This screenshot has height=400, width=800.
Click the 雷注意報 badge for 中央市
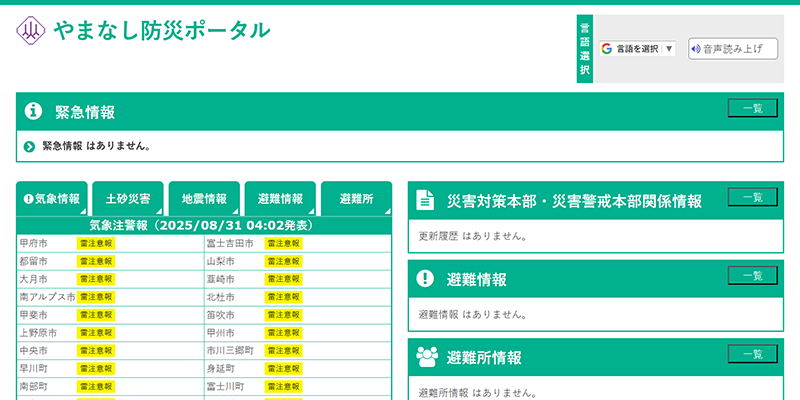click(96, 351)
